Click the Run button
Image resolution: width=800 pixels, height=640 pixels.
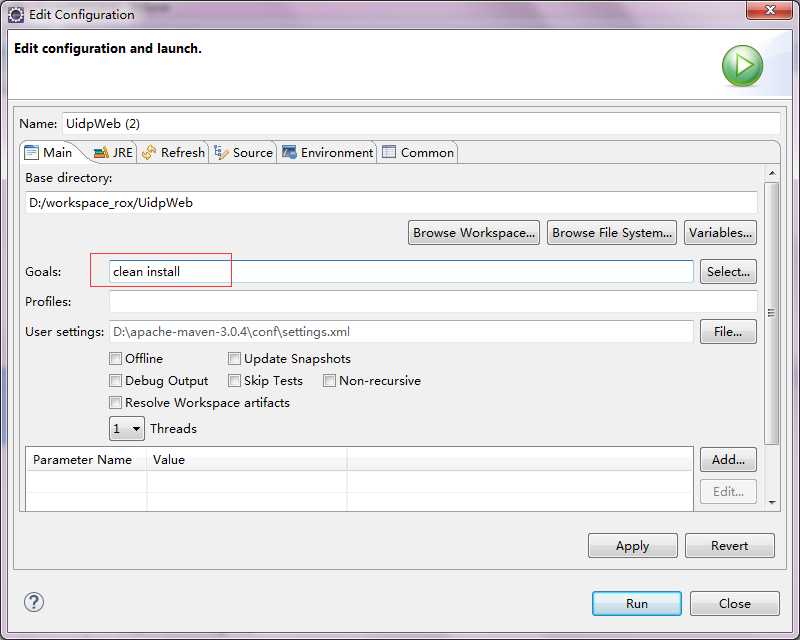[637, 604]
